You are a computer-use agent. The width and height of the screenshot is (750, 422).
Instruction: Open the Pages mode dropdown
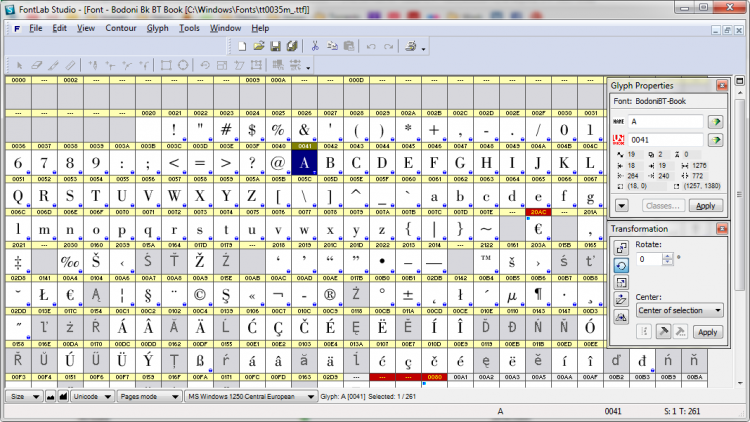click(x=149, y=396)
